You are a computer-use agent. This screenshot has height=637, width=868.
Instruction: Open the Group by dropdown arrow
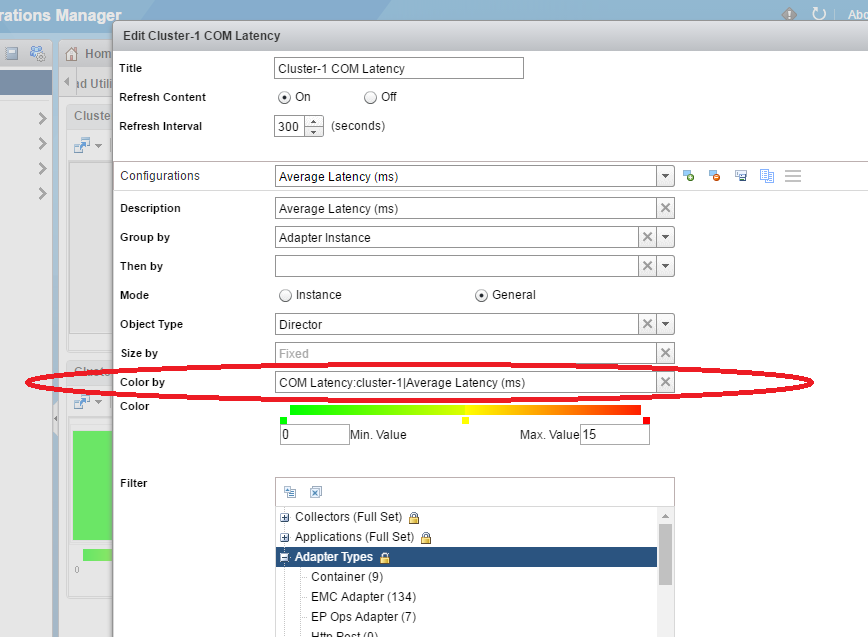pyautogui.click(x=665, y=237)
